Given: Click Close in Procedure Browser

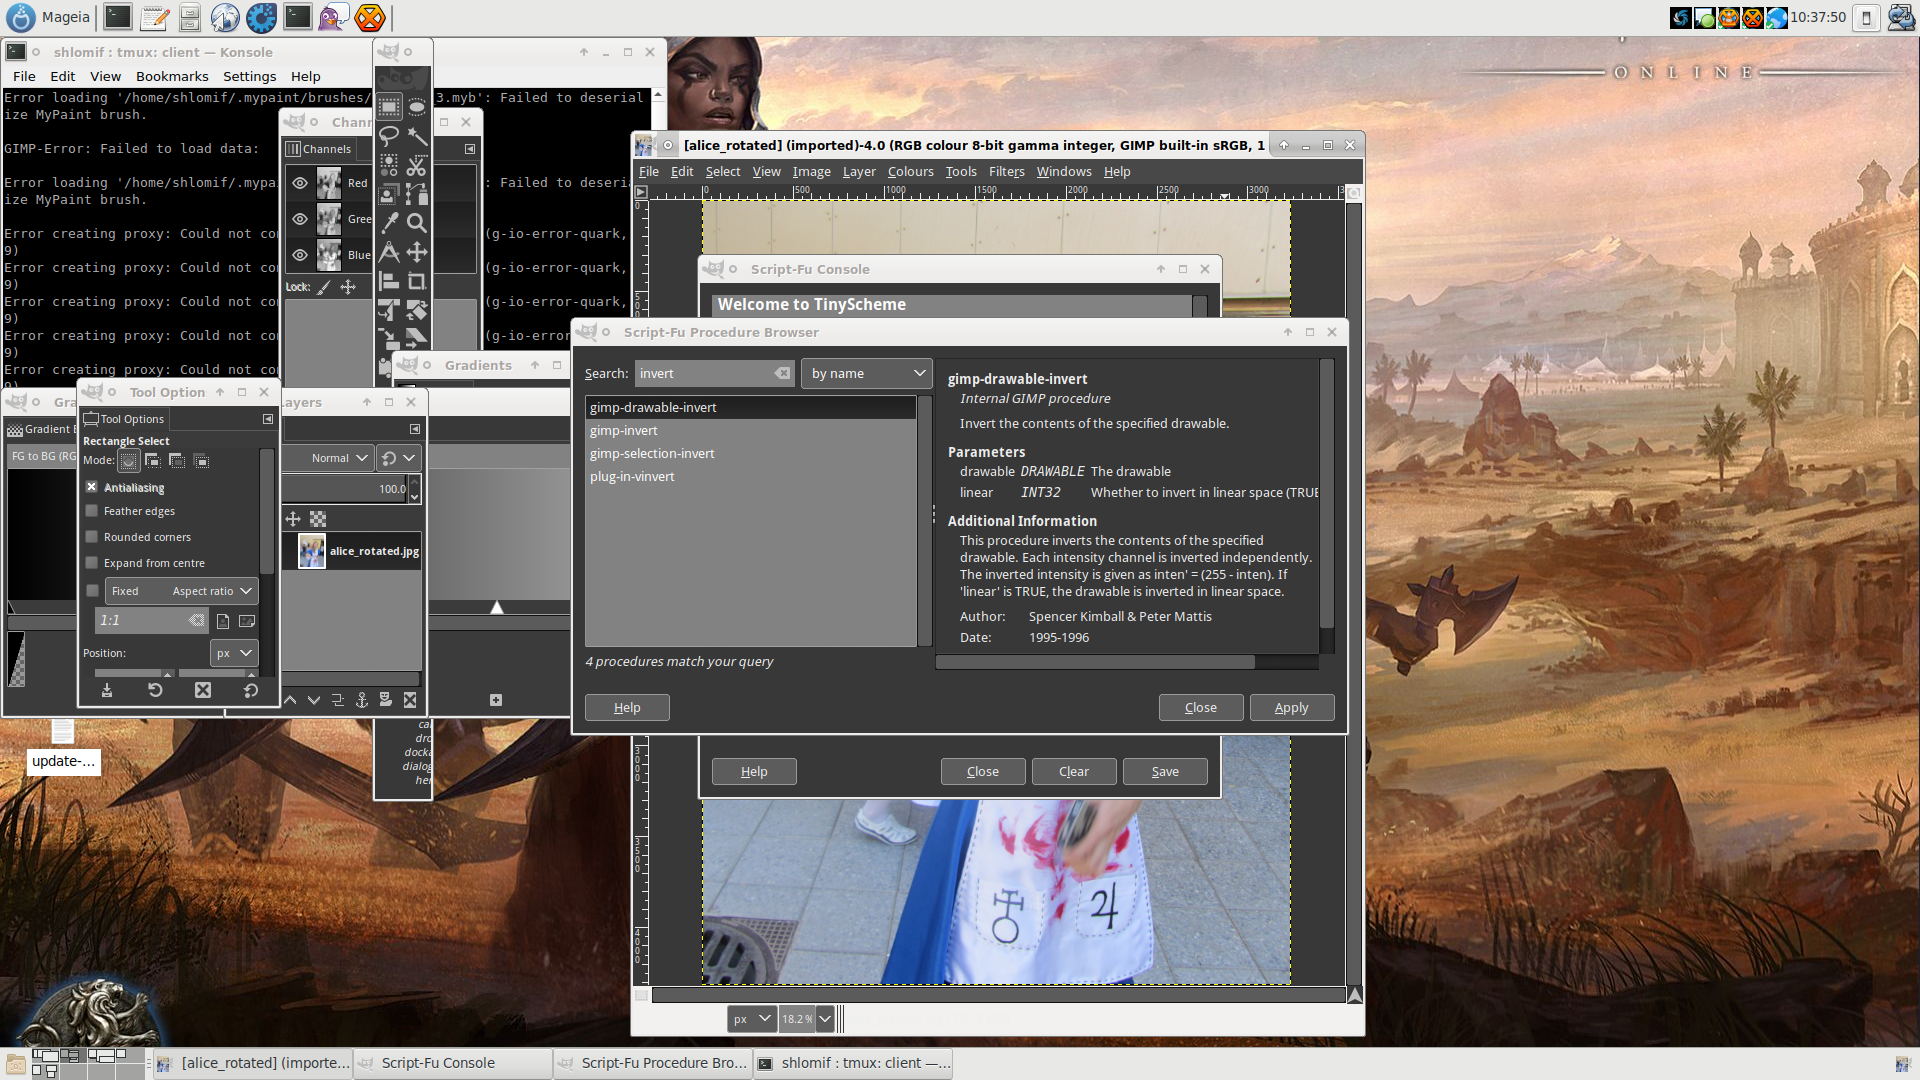Looking at the screenshot, I should coord(1201,707).
